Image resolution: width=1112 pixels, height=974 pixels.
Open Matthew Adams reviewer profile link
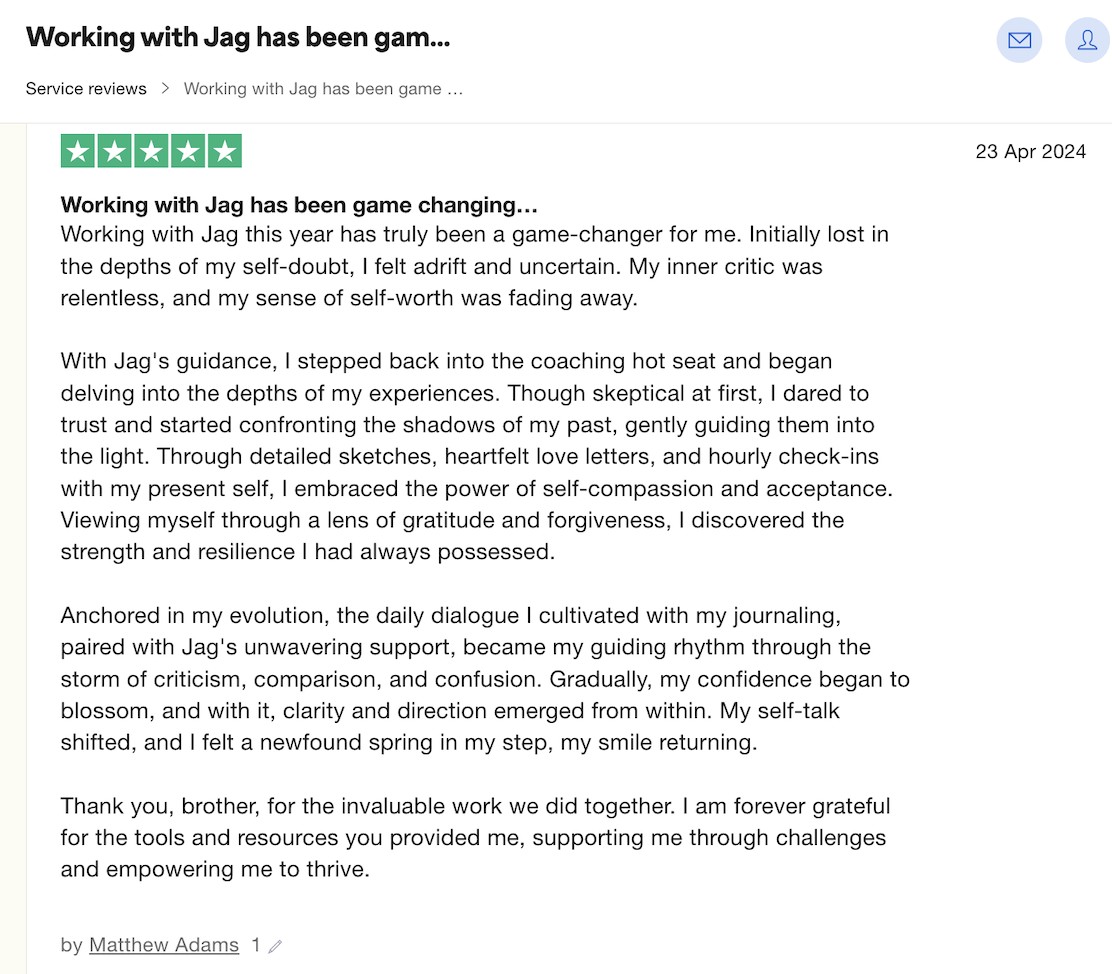coord(164,945)
